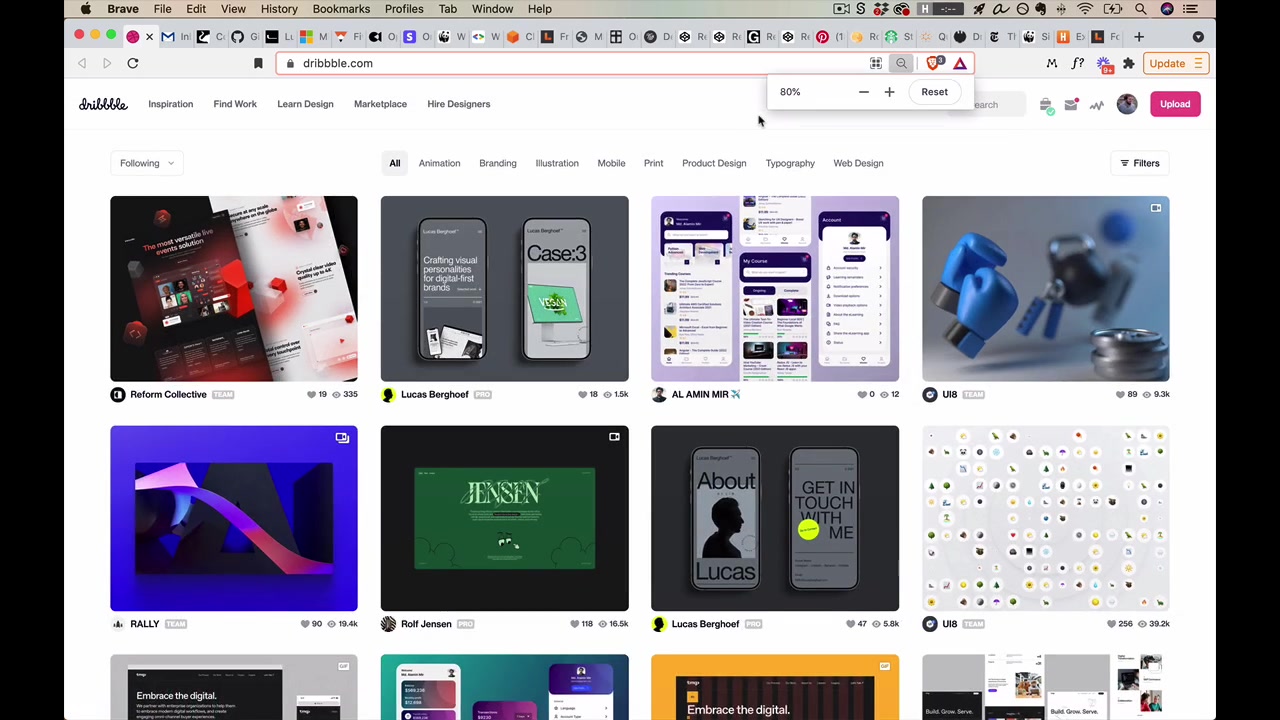Click the Brave Update button
Image resolution: width=1280 pixels, height=720 pixels.
tap(1176, 63)
